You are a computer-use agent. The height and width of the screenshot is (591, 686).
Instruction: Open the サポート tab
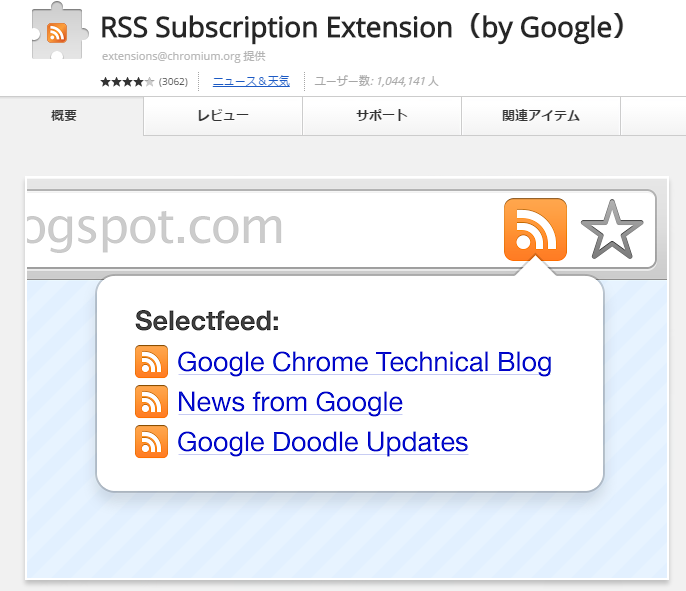pyautogui.click(x=382, y=115)
